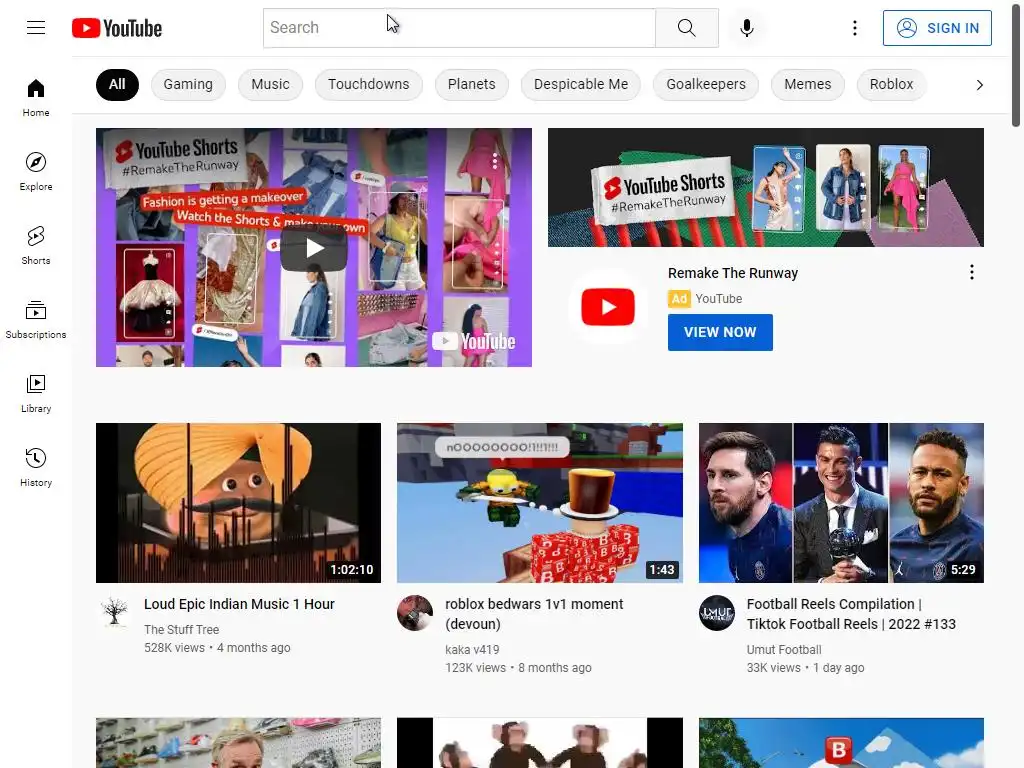Select the Touchdowns filter chip

click(x=368, y=85)
